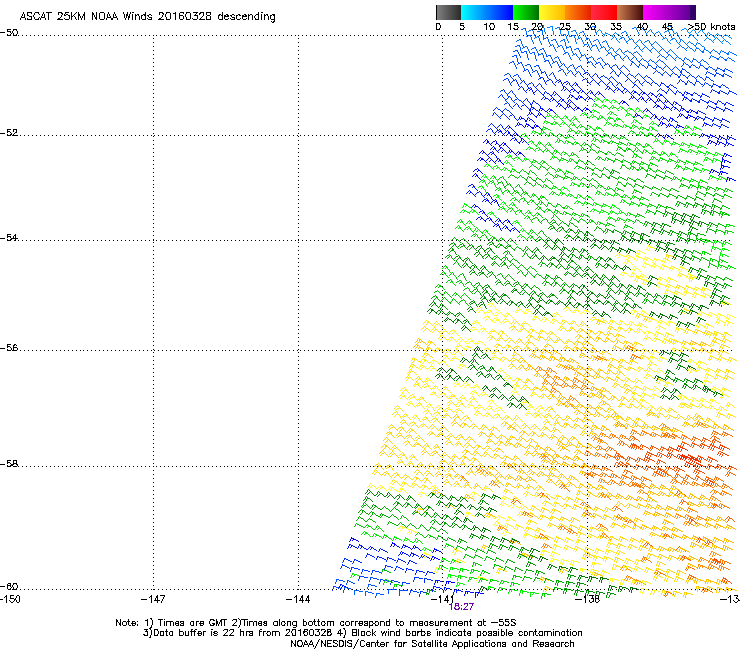Click the '45' label under the color bar
The width and height of the screenshot is (740, 650).
(667, 27)
